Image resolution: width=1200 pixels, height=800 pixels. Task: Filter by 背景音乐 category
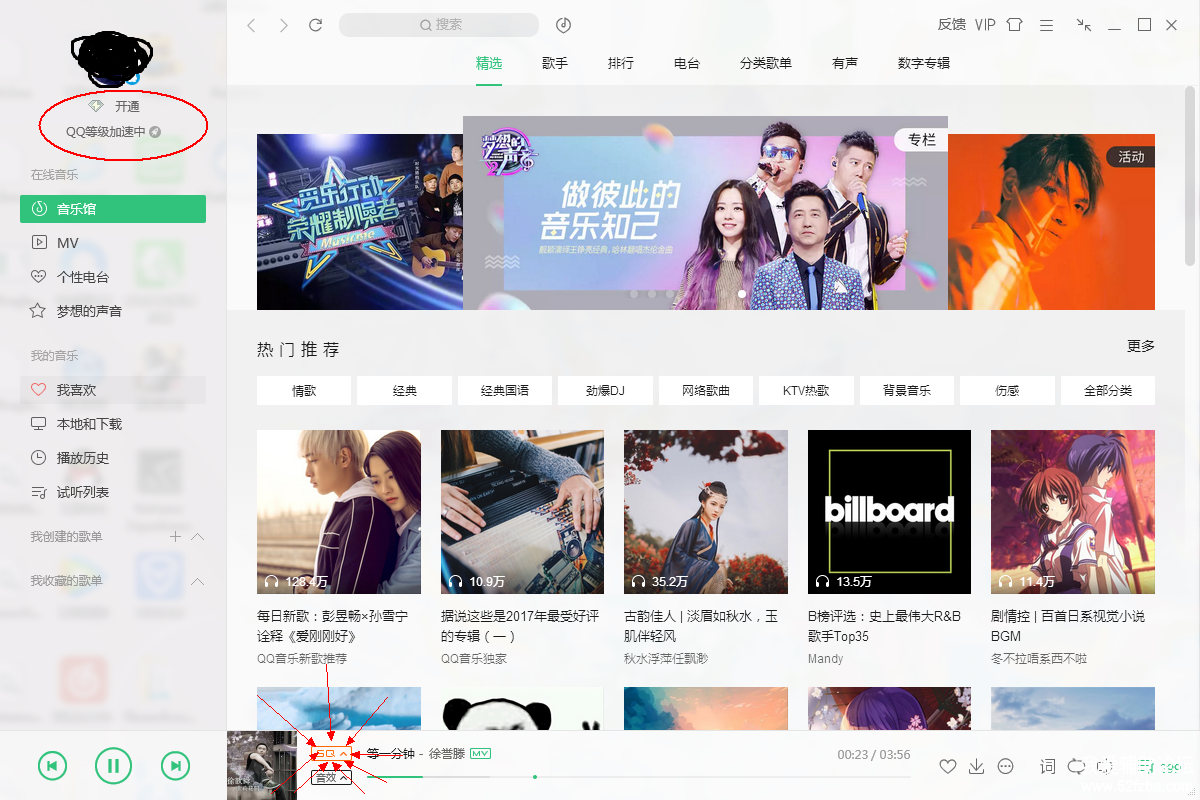pos(907,391)
